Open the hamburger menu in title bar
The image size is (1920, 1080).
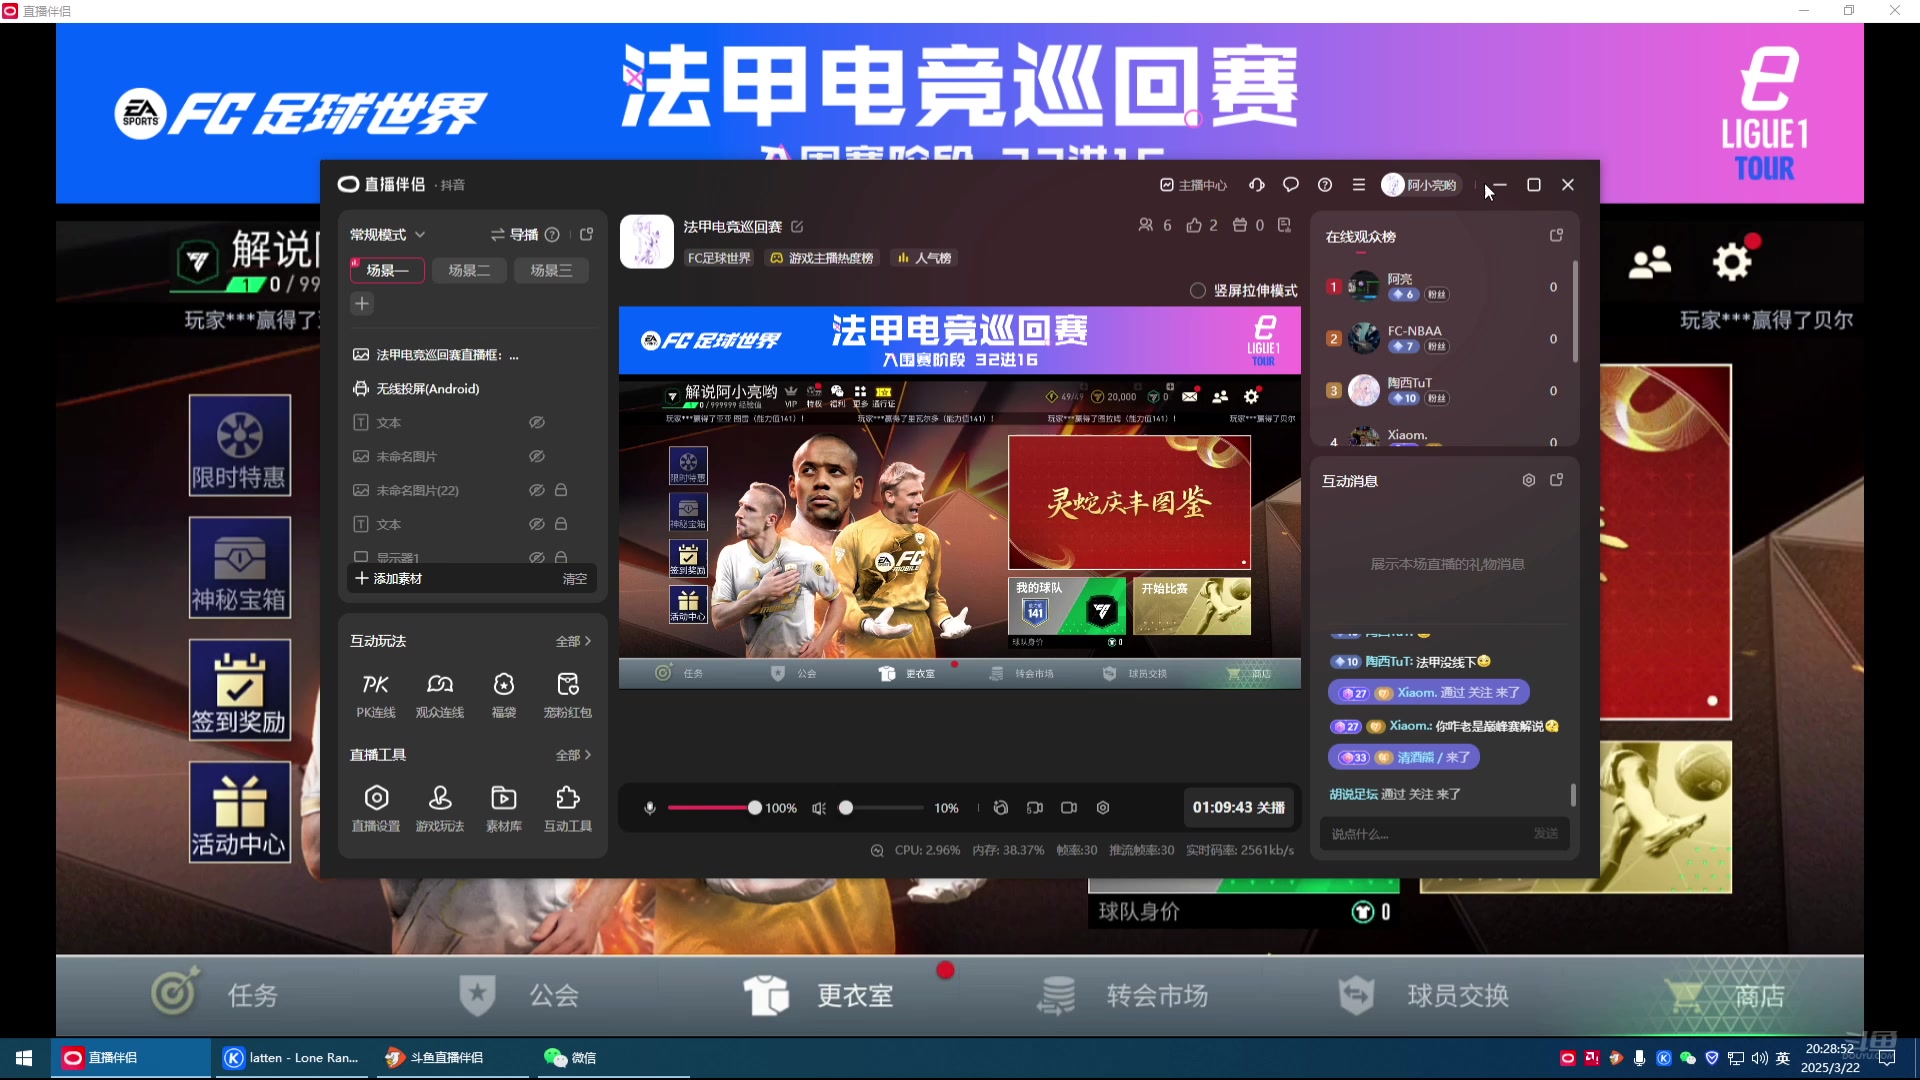click(x=1359, y=185)
